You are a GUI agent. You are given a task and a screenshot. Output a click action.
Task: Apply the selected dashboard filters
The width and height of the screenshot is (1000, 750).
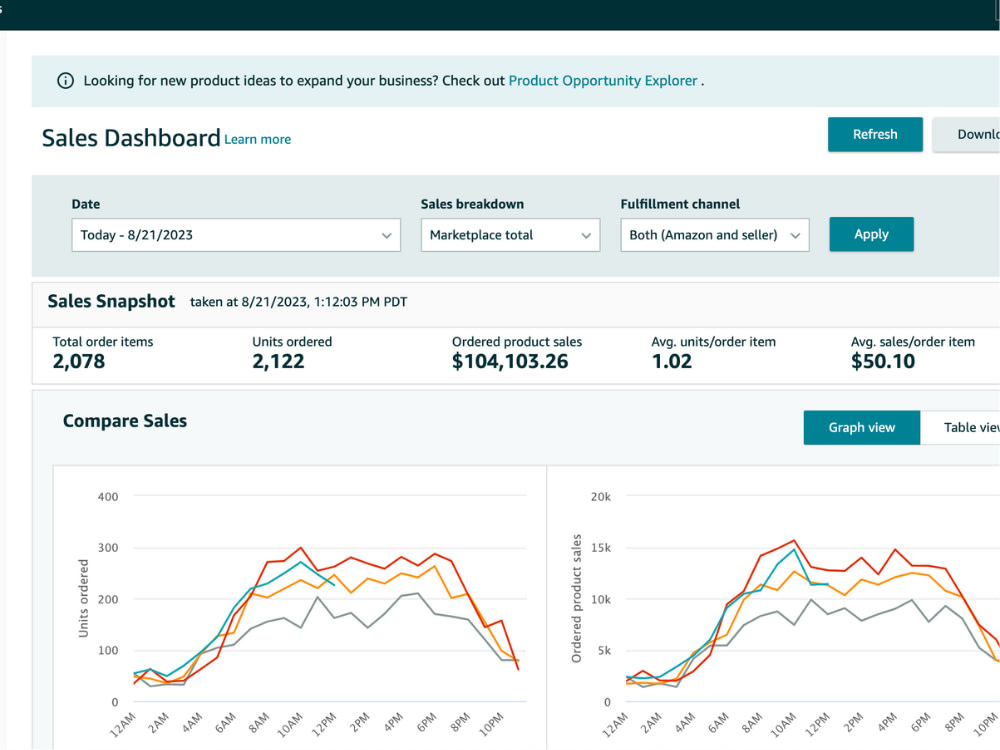pyautogui.click(x=871, y=234)
